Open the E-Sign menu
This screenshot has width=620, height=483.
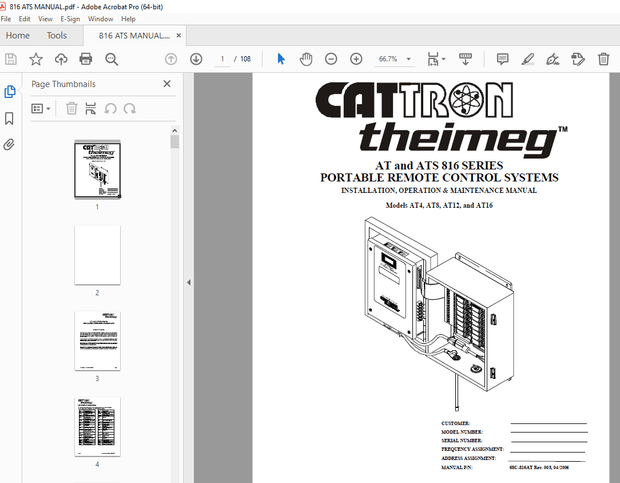click(x=70, y=19)
